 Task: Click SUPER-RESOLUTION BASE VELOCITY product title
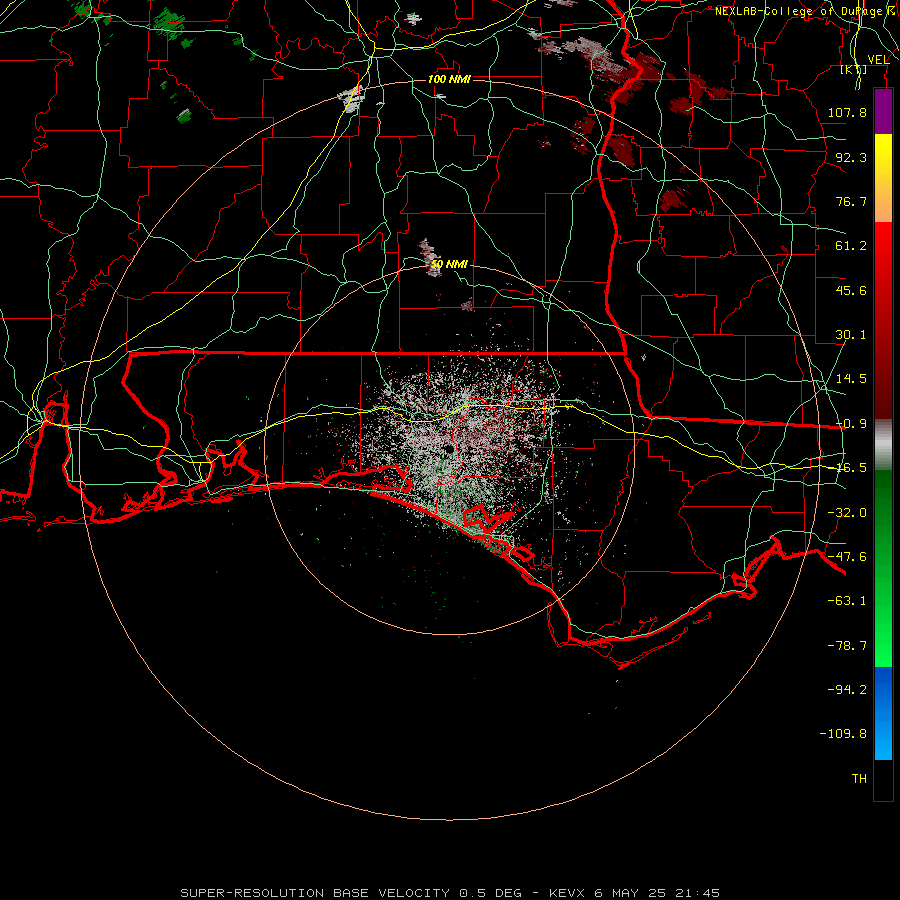point(315,893)
